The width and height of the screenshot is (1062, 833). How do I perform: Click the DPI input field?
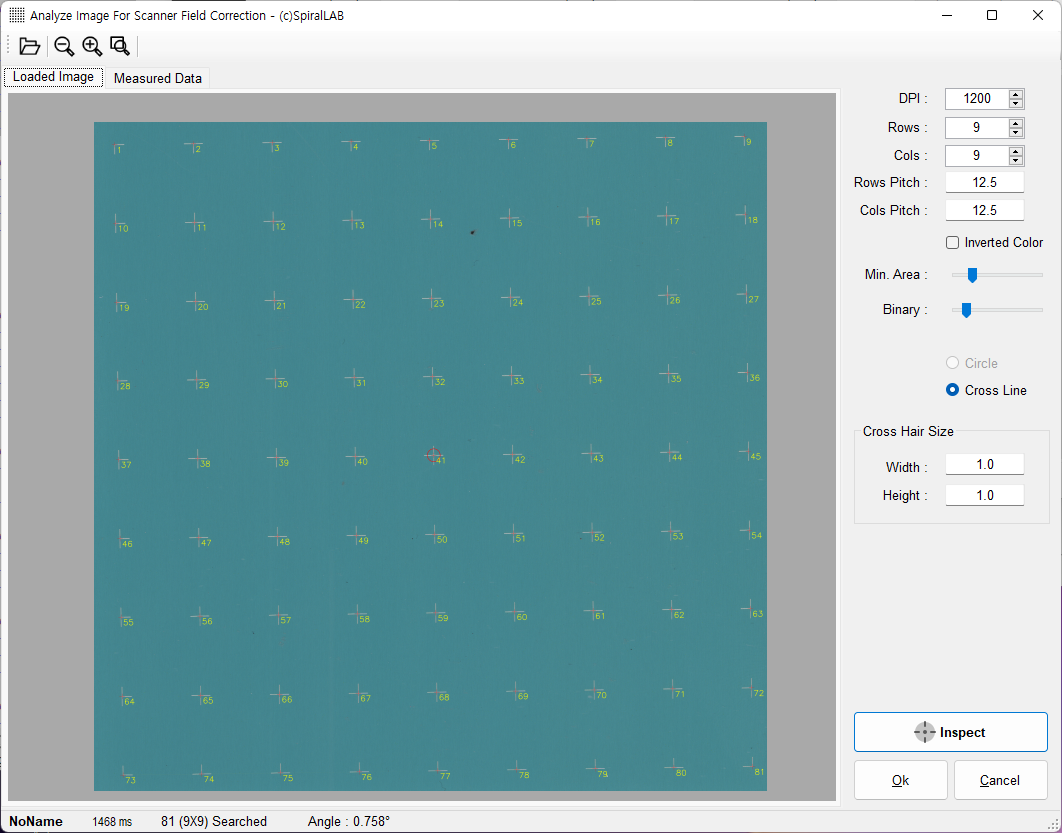tap(977, 99)
